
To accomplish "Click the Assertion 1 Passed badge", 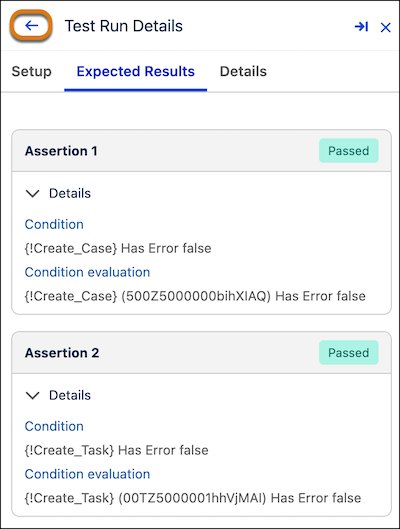I will pyautogui.click(x=349, y=151).
